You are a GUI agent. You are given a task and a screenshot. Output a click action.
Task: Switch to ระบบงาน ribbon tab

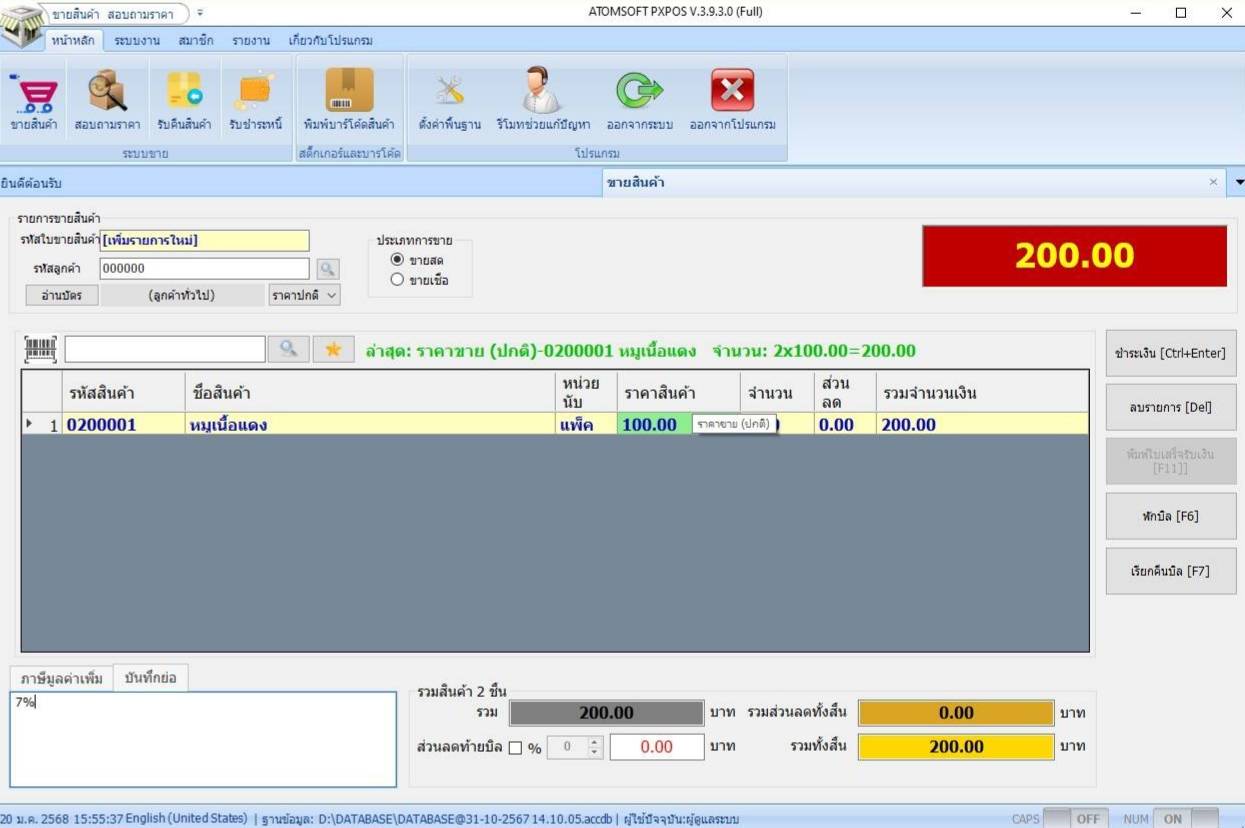[x=137, y=41]
